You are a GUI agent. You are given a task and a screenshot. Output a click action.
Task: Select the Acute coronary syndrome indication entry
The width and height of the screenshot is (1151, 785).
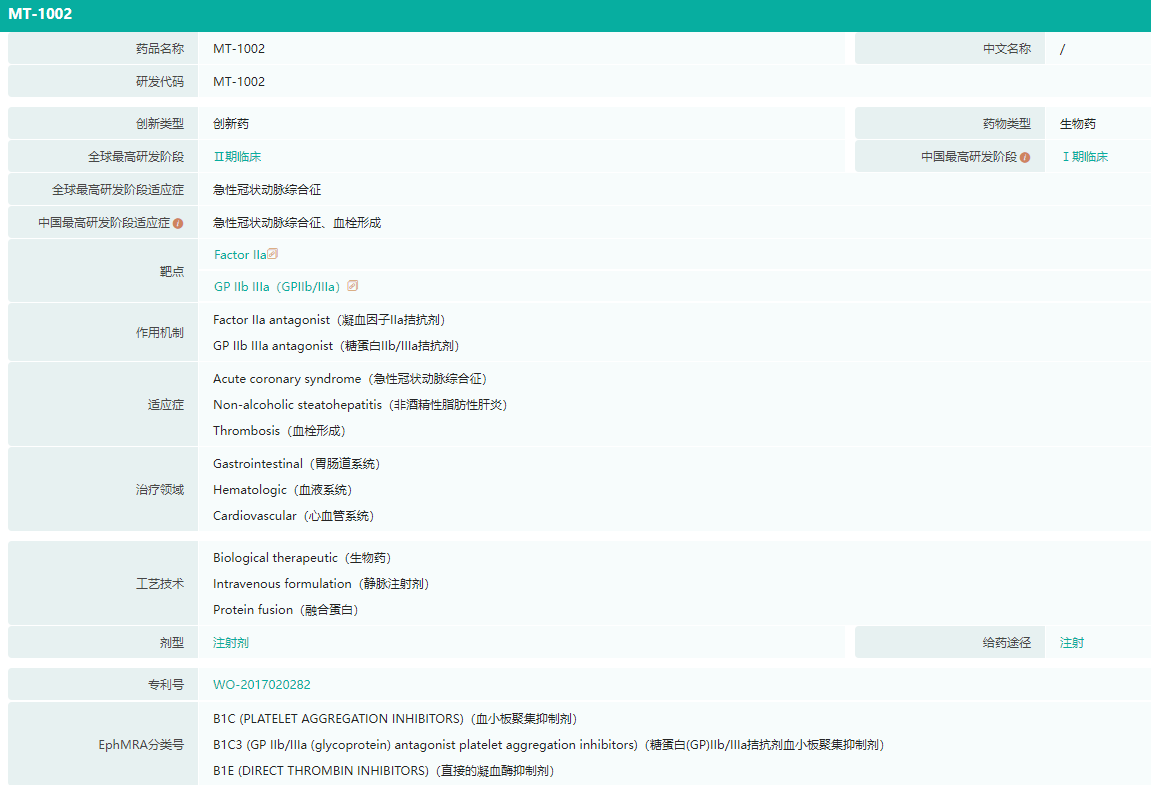click(350, 379)
